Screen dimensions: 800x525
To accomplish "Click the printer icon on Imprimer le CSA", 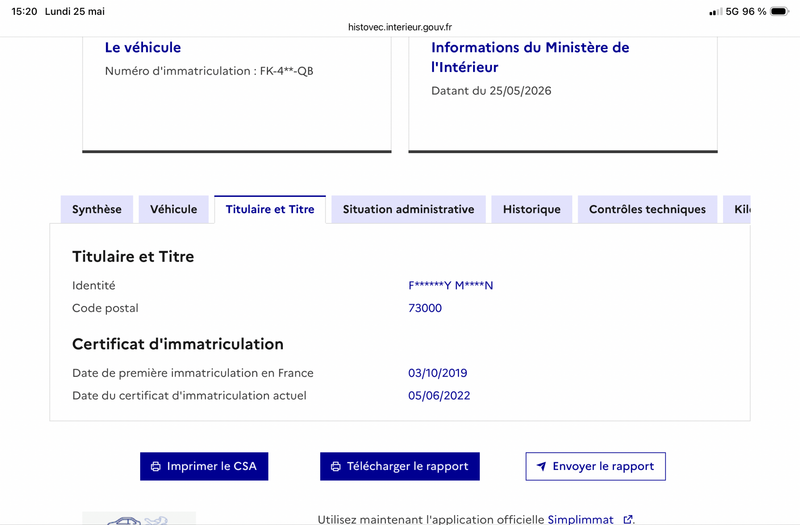I will click(x=156, y=466).
